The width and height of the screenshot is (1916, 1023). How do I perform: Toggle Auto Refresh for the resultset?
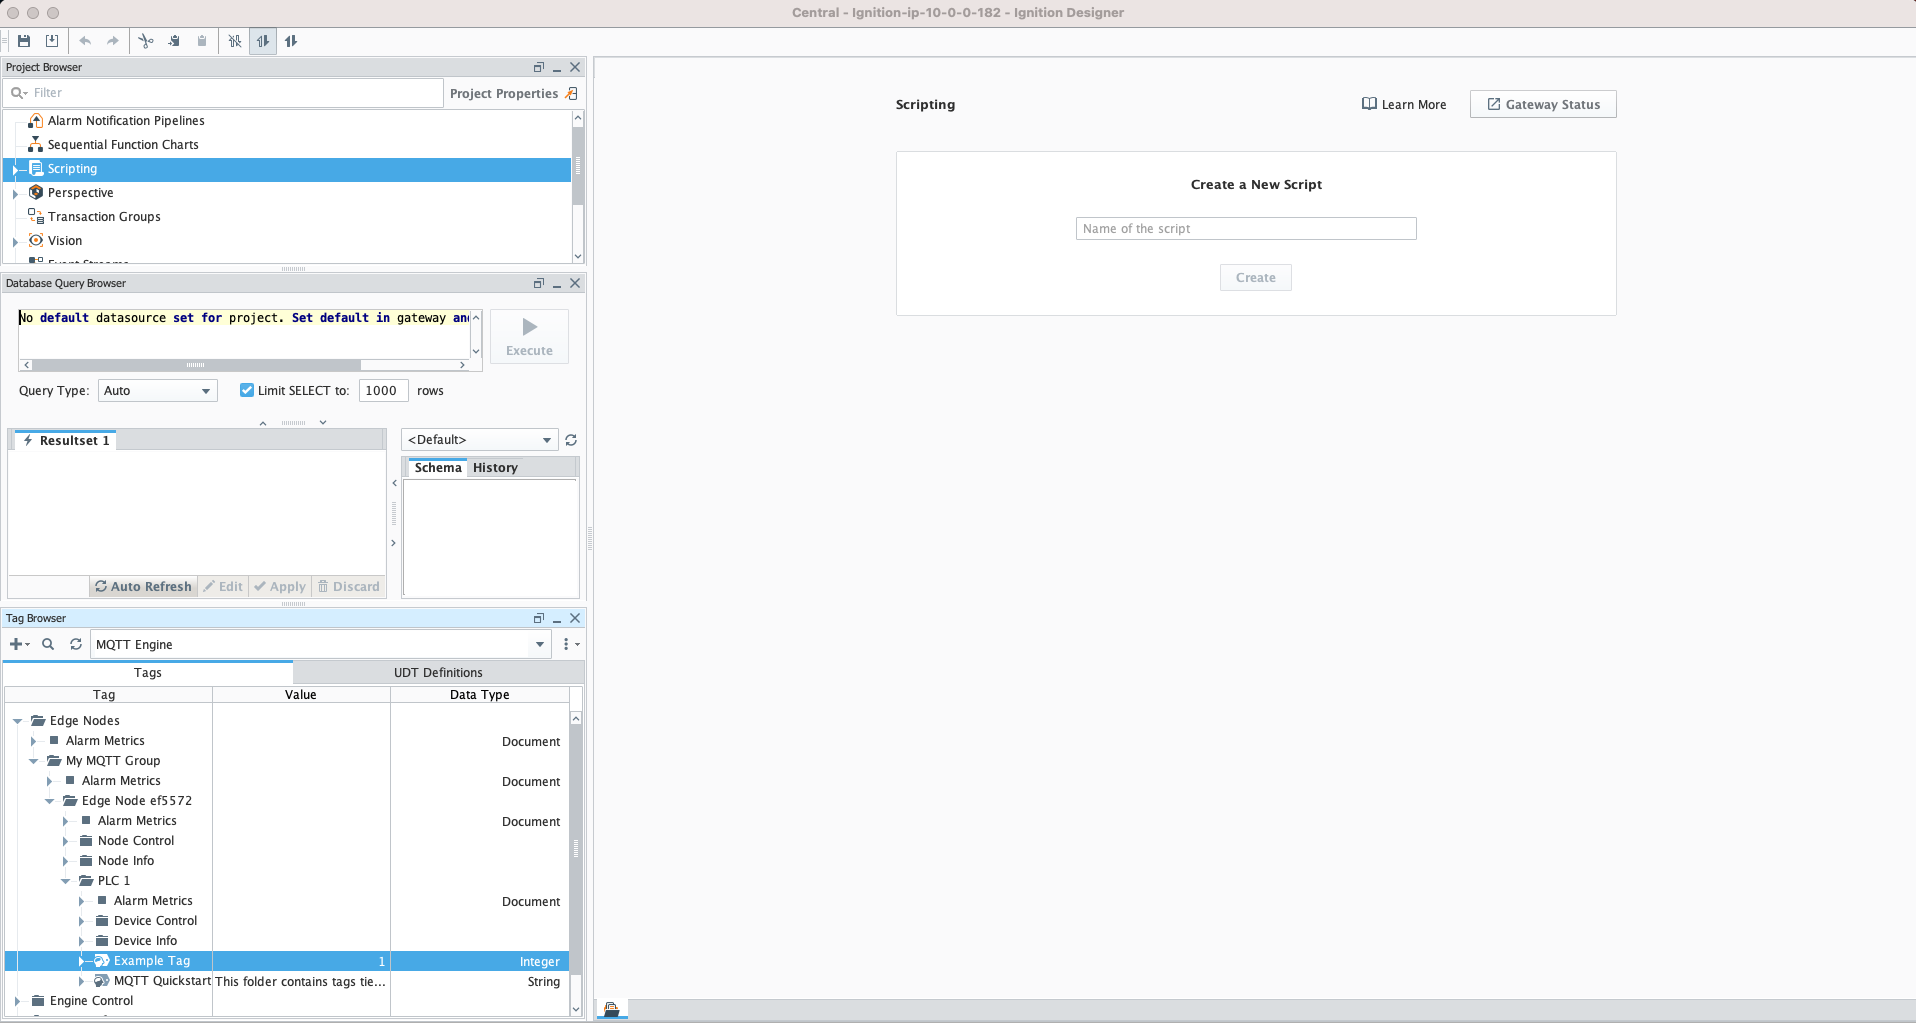coord(143,587)
